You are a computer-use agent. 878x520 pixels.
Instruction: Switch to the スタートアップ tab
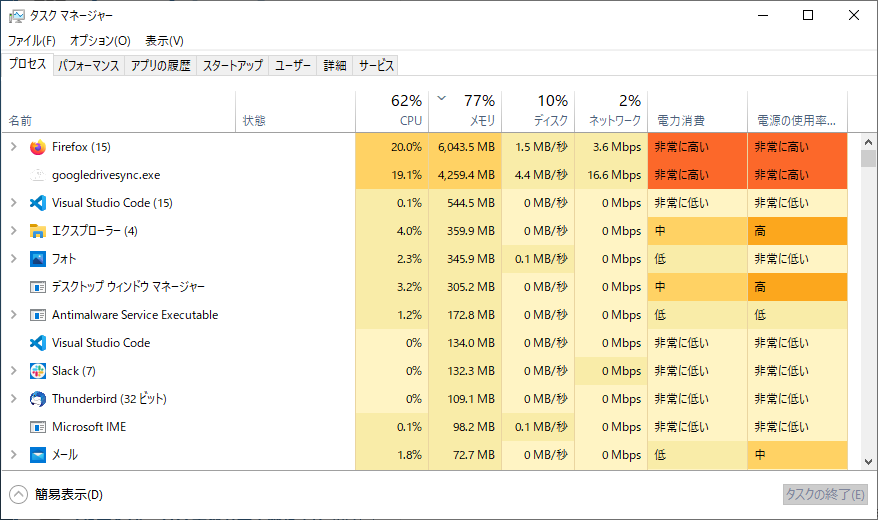point(232,65)
